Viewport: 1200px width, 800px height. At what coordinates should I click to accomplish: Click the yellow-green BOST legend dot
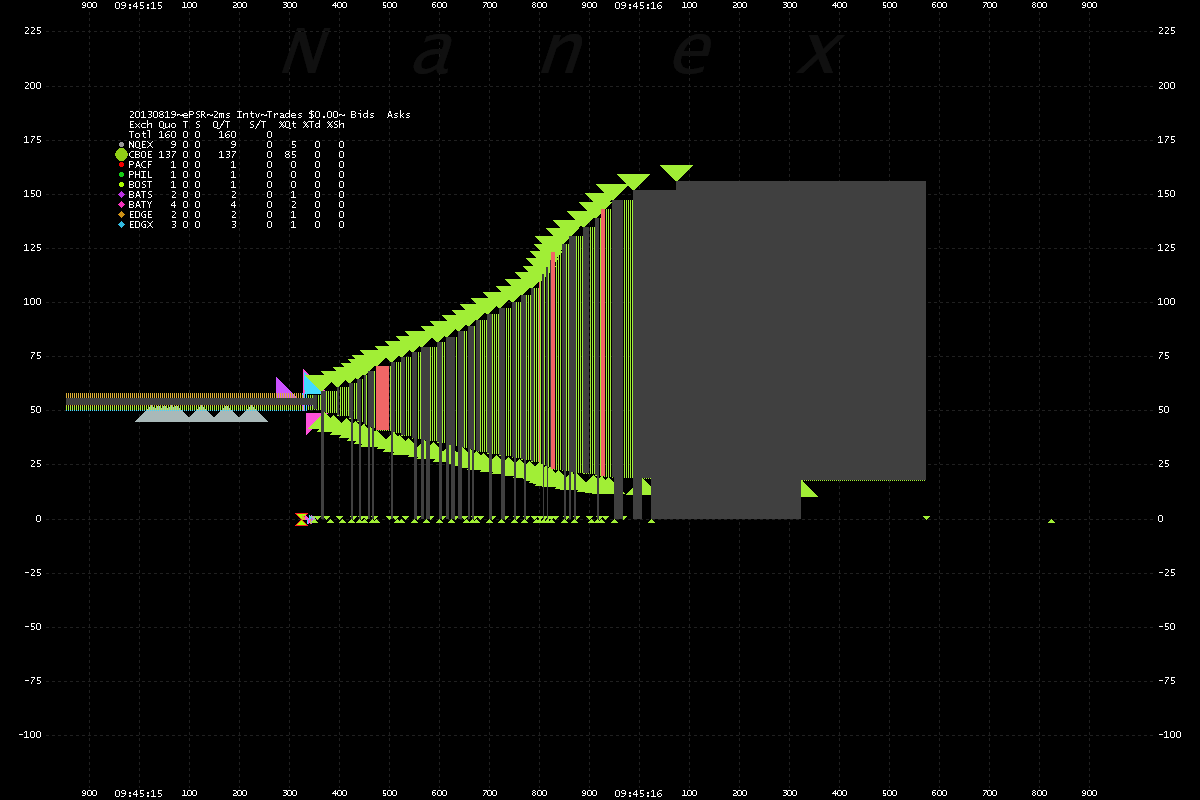tap(121, 185)
